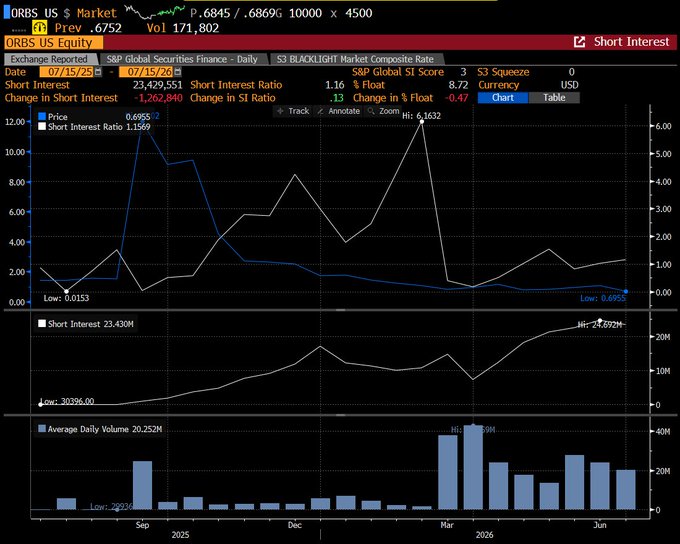
Task: Click the Currency USD value
Action: click(x=569, y=85)
